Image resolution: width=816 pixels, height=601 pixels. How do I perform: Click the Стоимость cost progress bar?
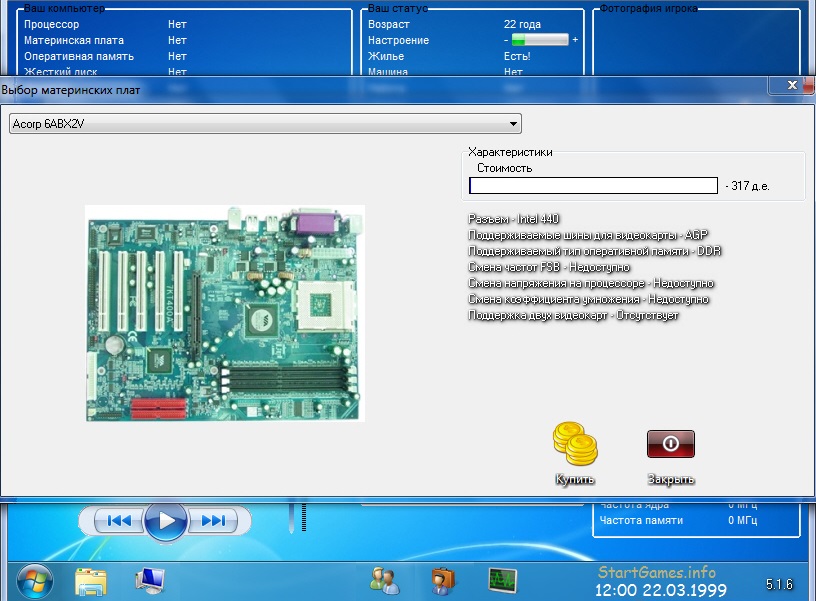click(x=593, y=186)
